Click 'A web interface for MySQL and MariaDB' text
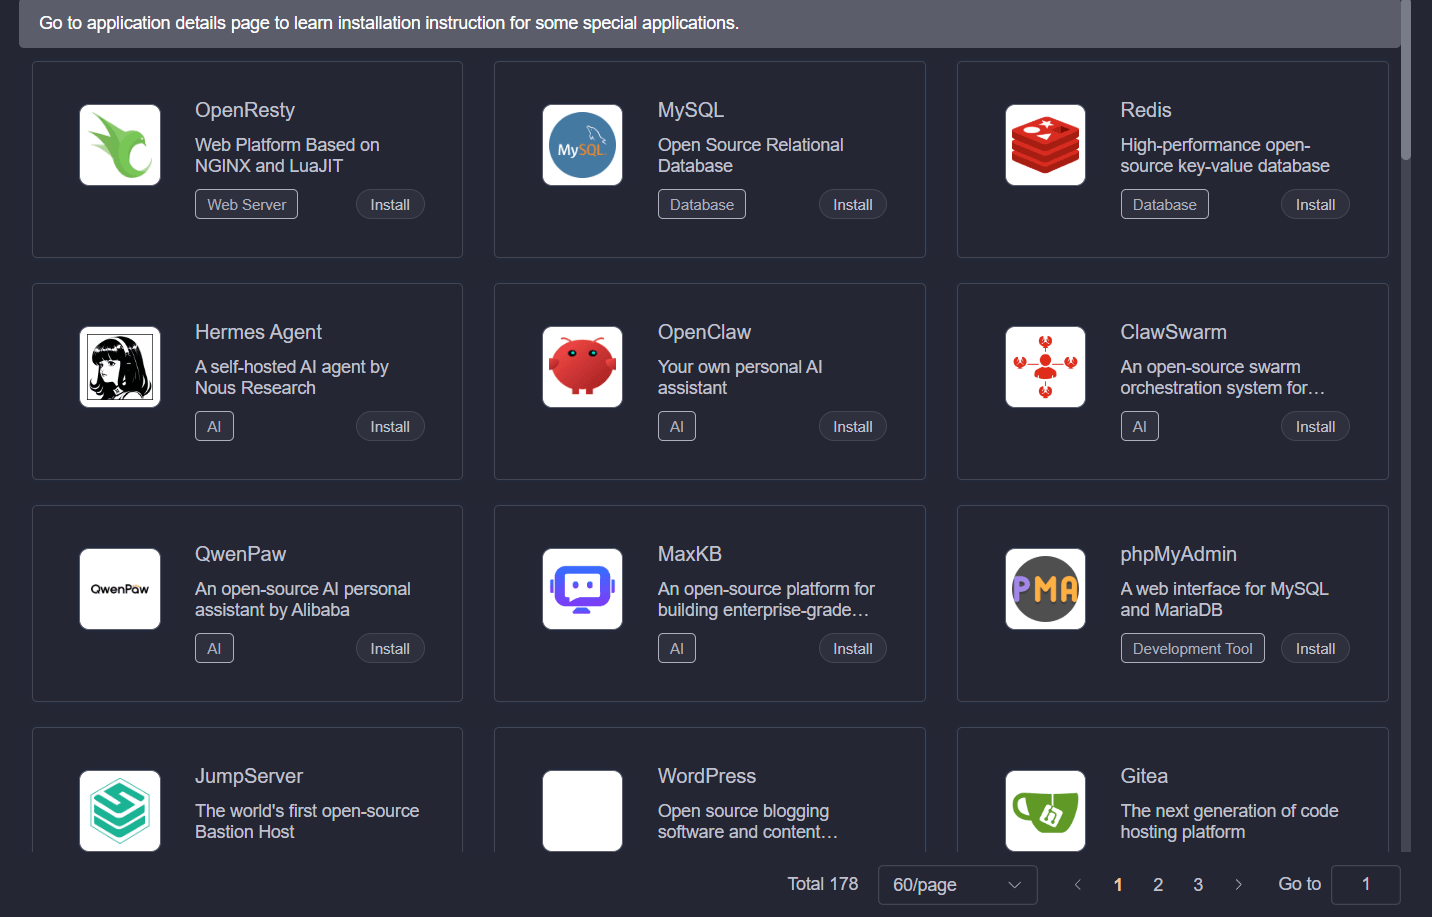Screen dimensions: 1432x917 coord(1224,599)
